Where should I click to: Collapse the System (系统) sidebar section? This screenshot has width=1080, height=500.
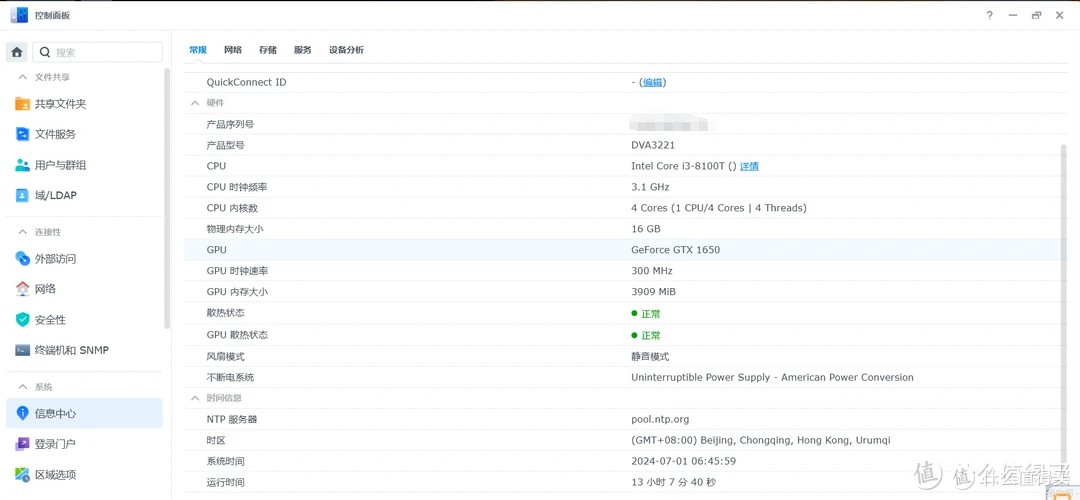click(x=23, y=387)
